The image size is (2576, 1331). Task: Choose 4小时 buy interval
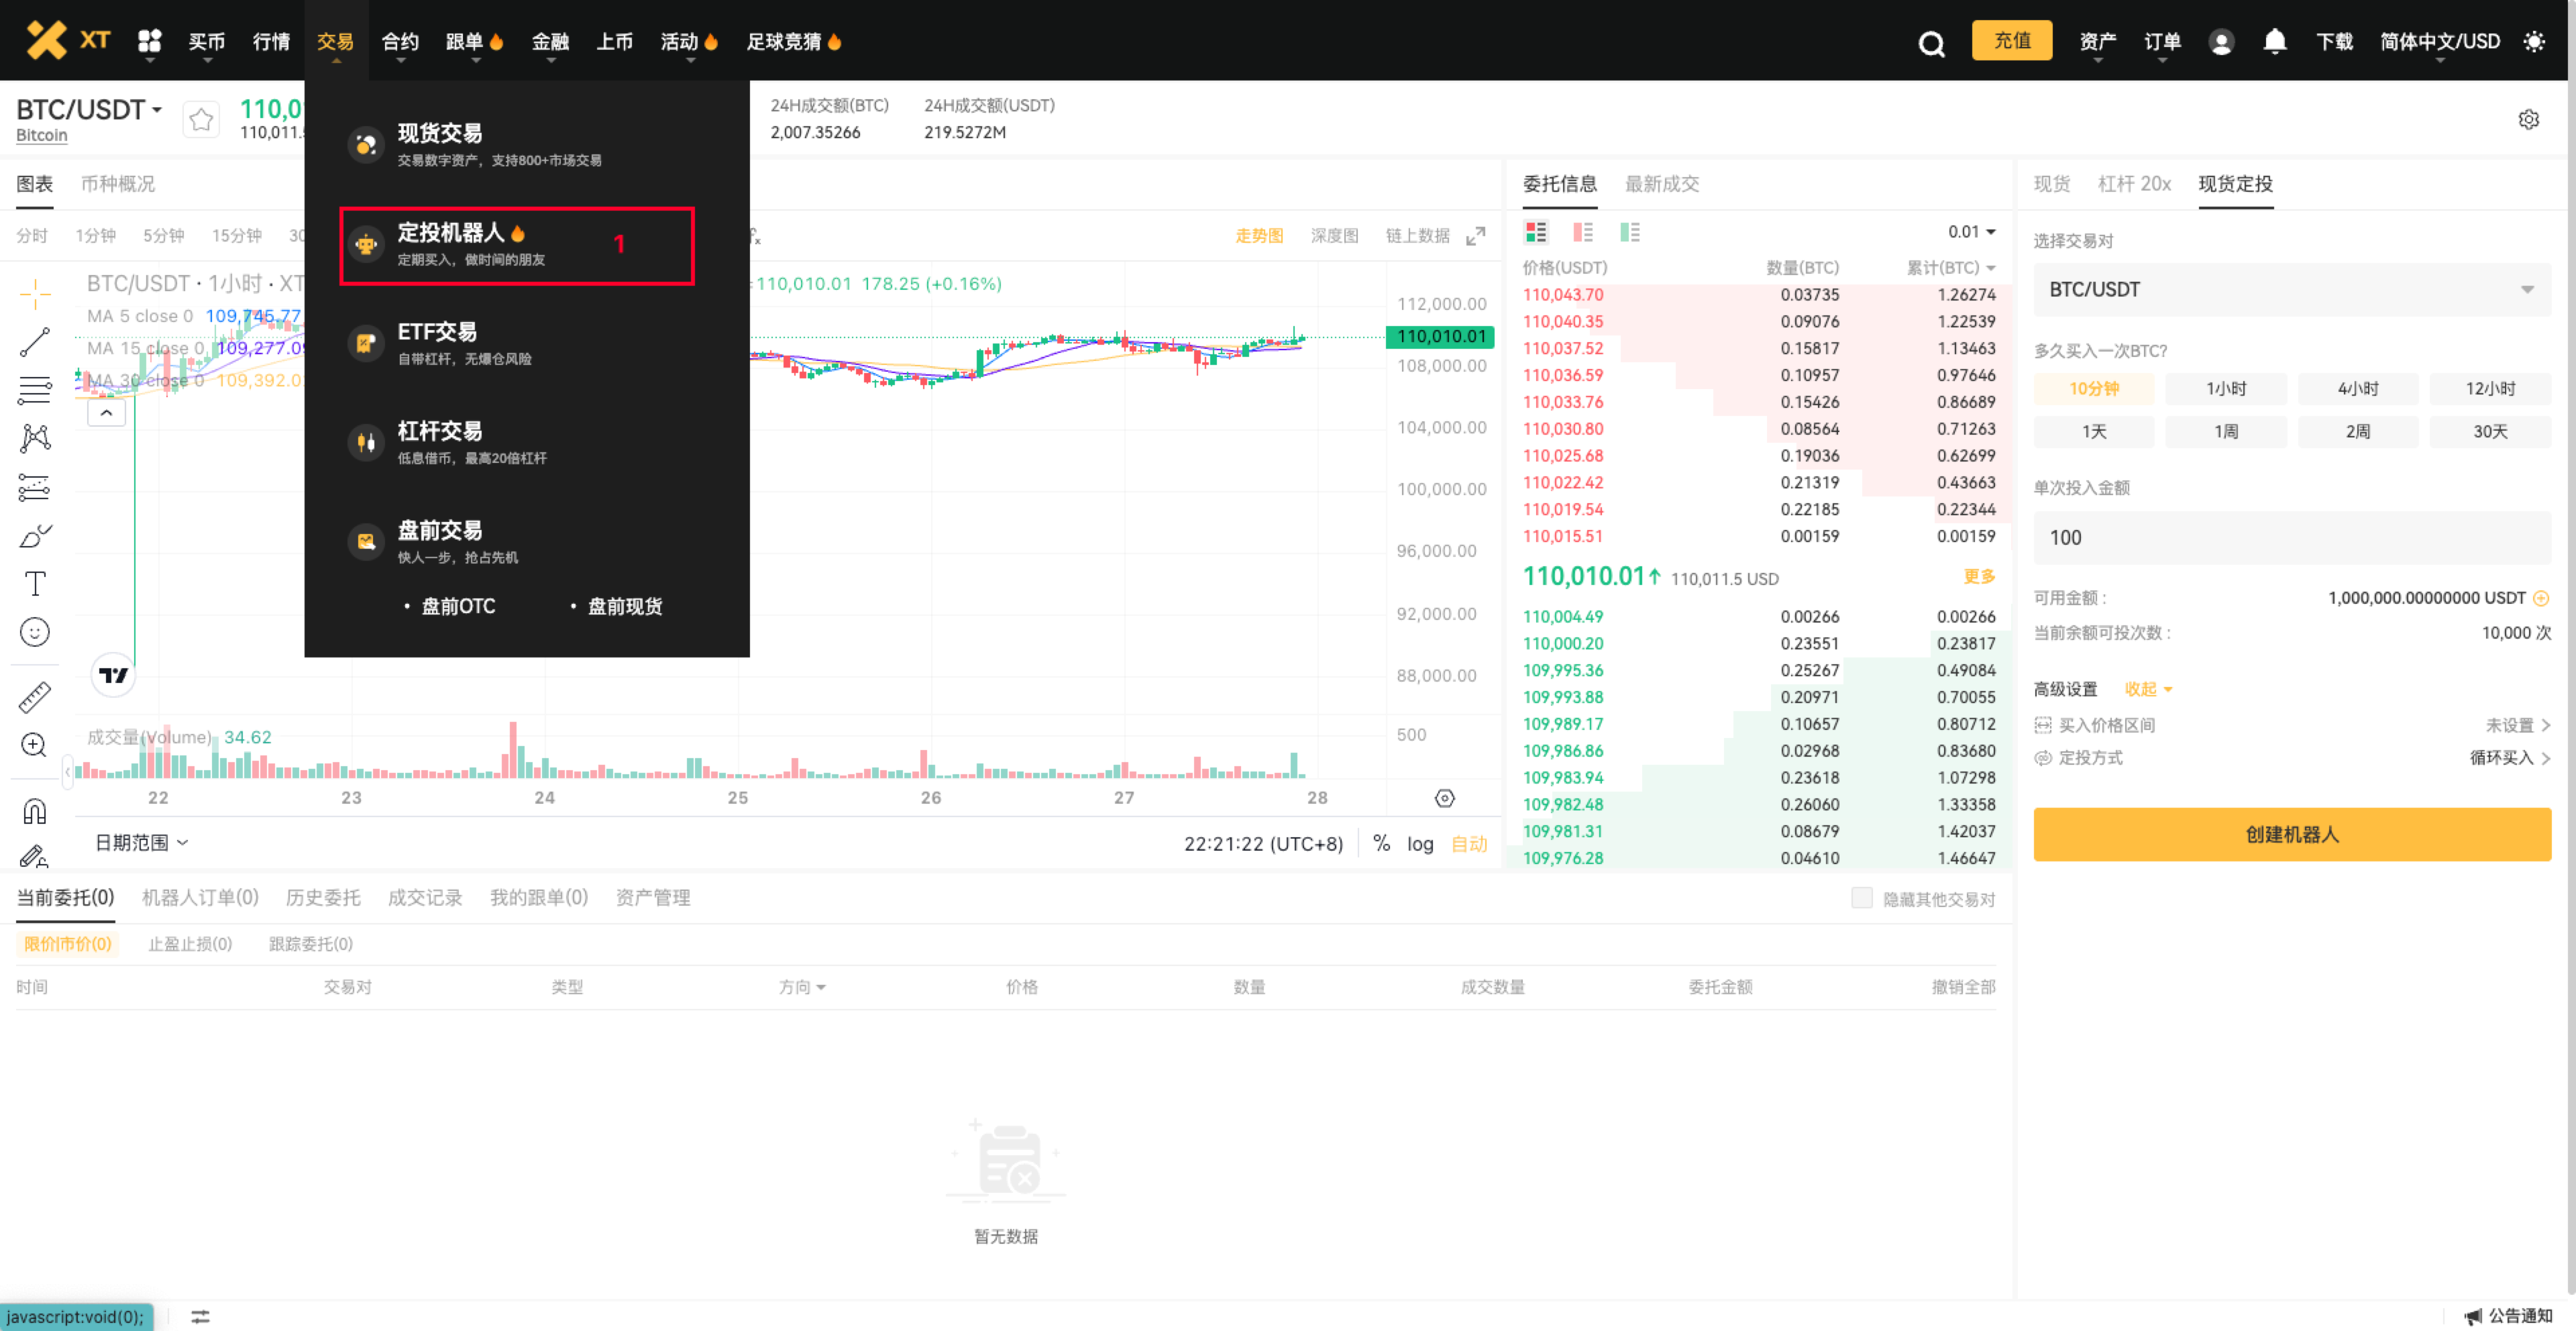click(2358, 389)
